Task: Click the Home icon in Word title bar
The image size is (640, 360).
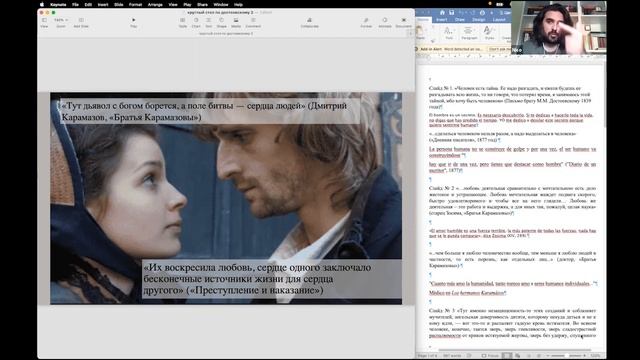Action: [x=442, y=13]
